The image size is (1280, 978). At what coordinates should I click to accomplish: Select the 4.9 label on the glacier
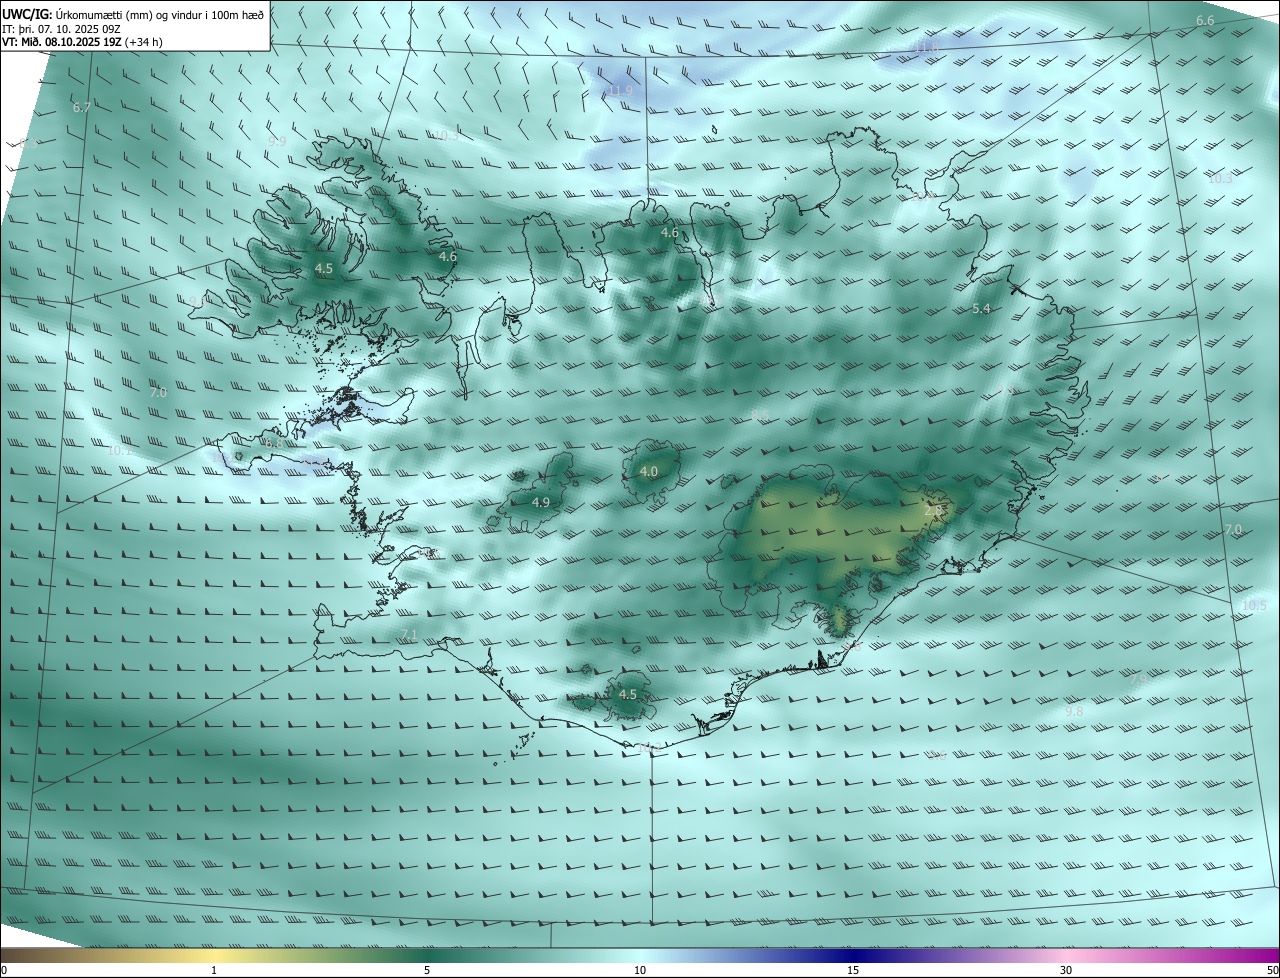(x=541, y=502)
